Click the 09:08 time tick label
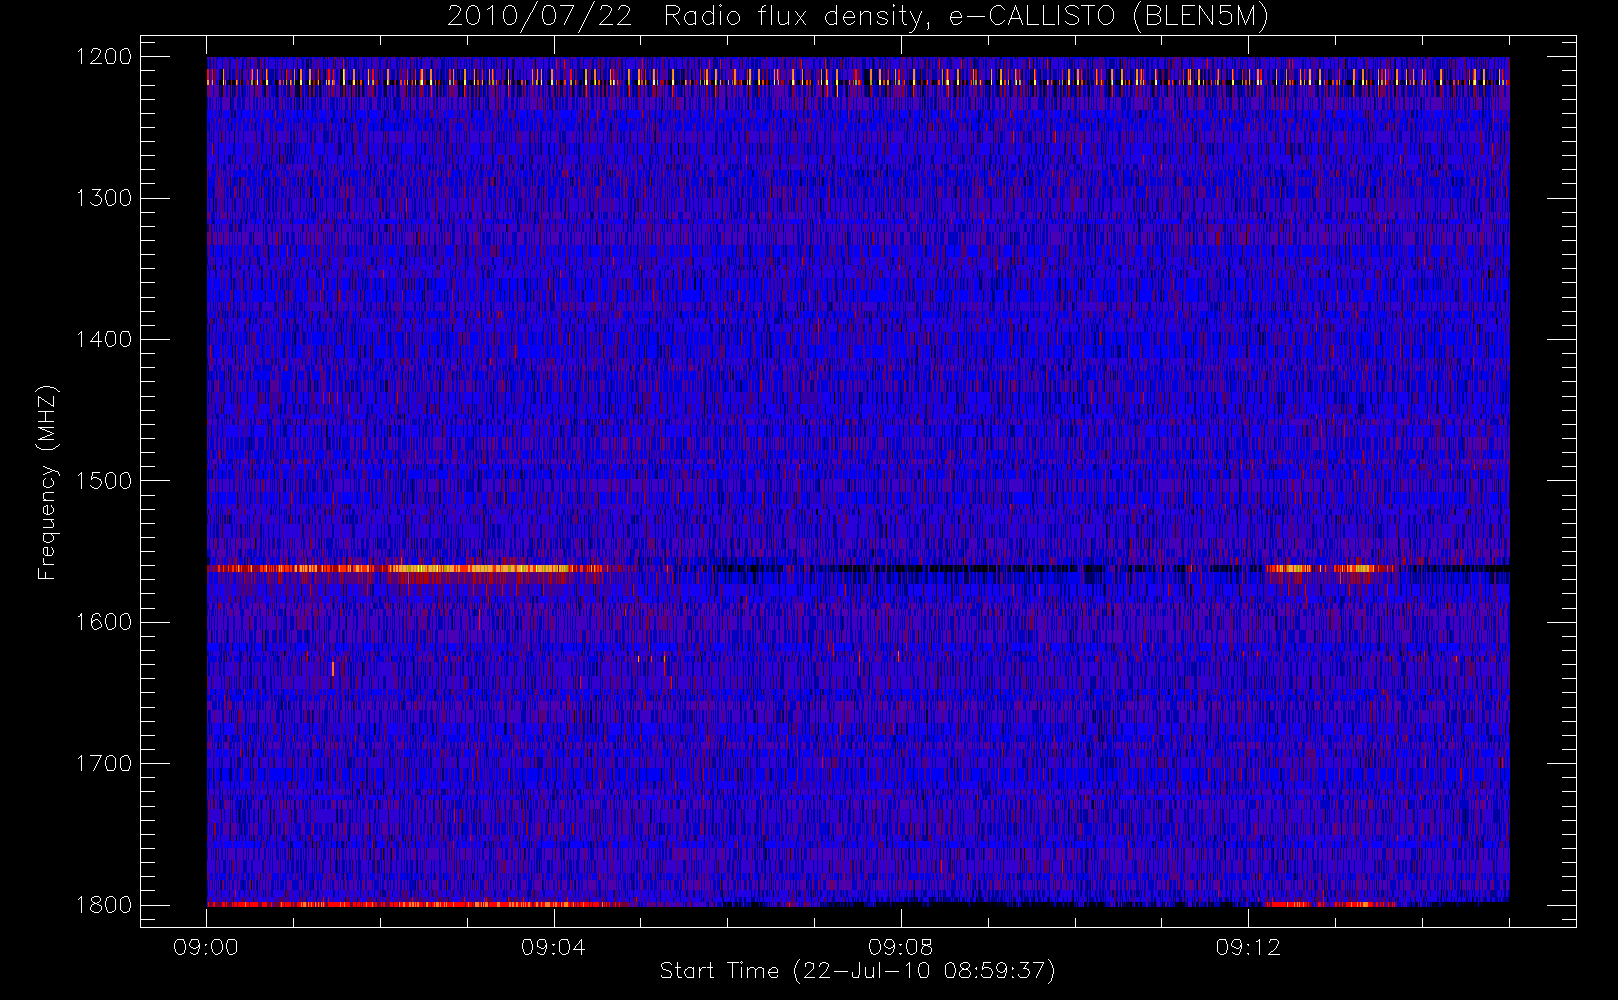Image resolution: width=1618 pixels, height=1000 pixels. click(900, 947)
